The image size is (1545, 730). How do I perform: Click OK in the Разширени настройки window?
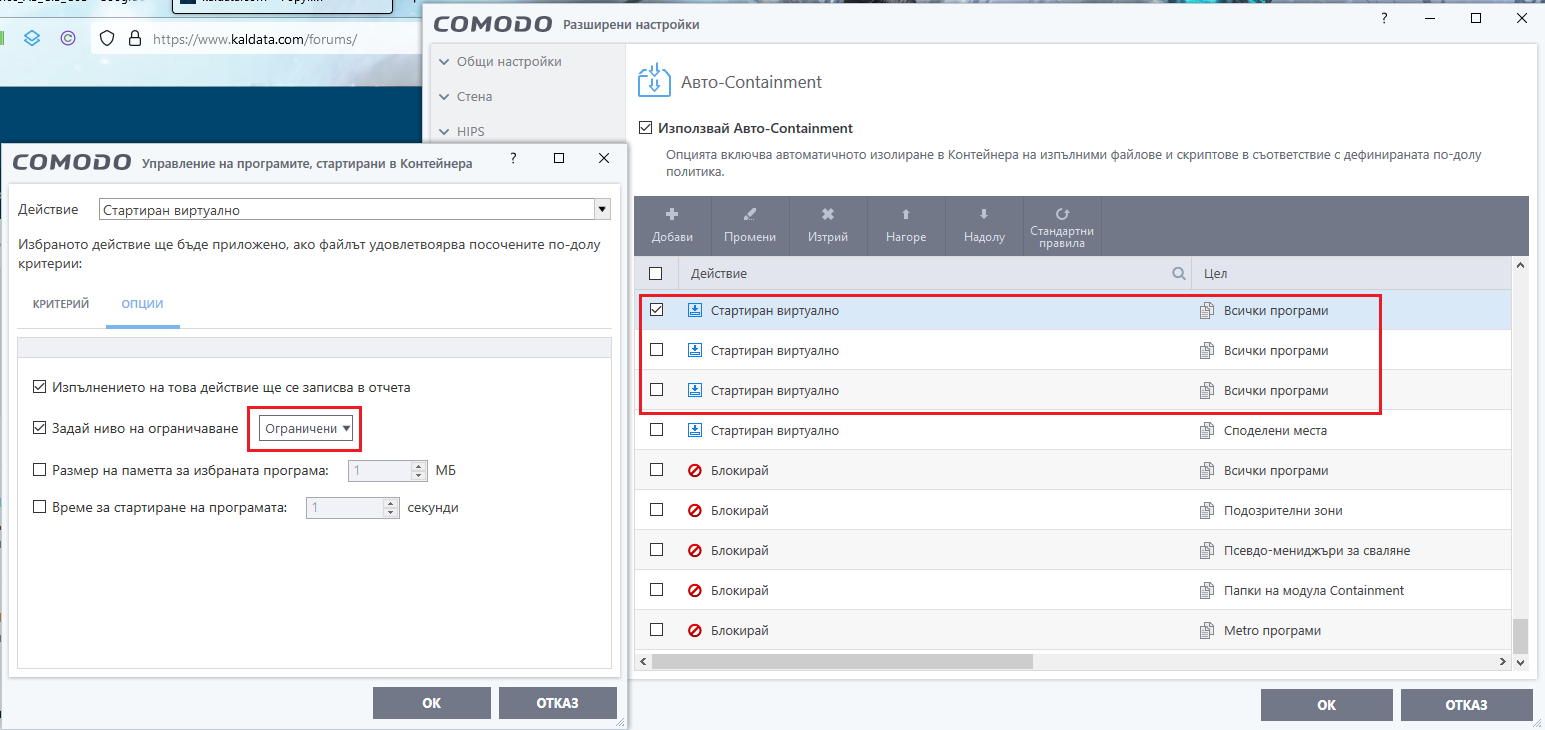1326,705
